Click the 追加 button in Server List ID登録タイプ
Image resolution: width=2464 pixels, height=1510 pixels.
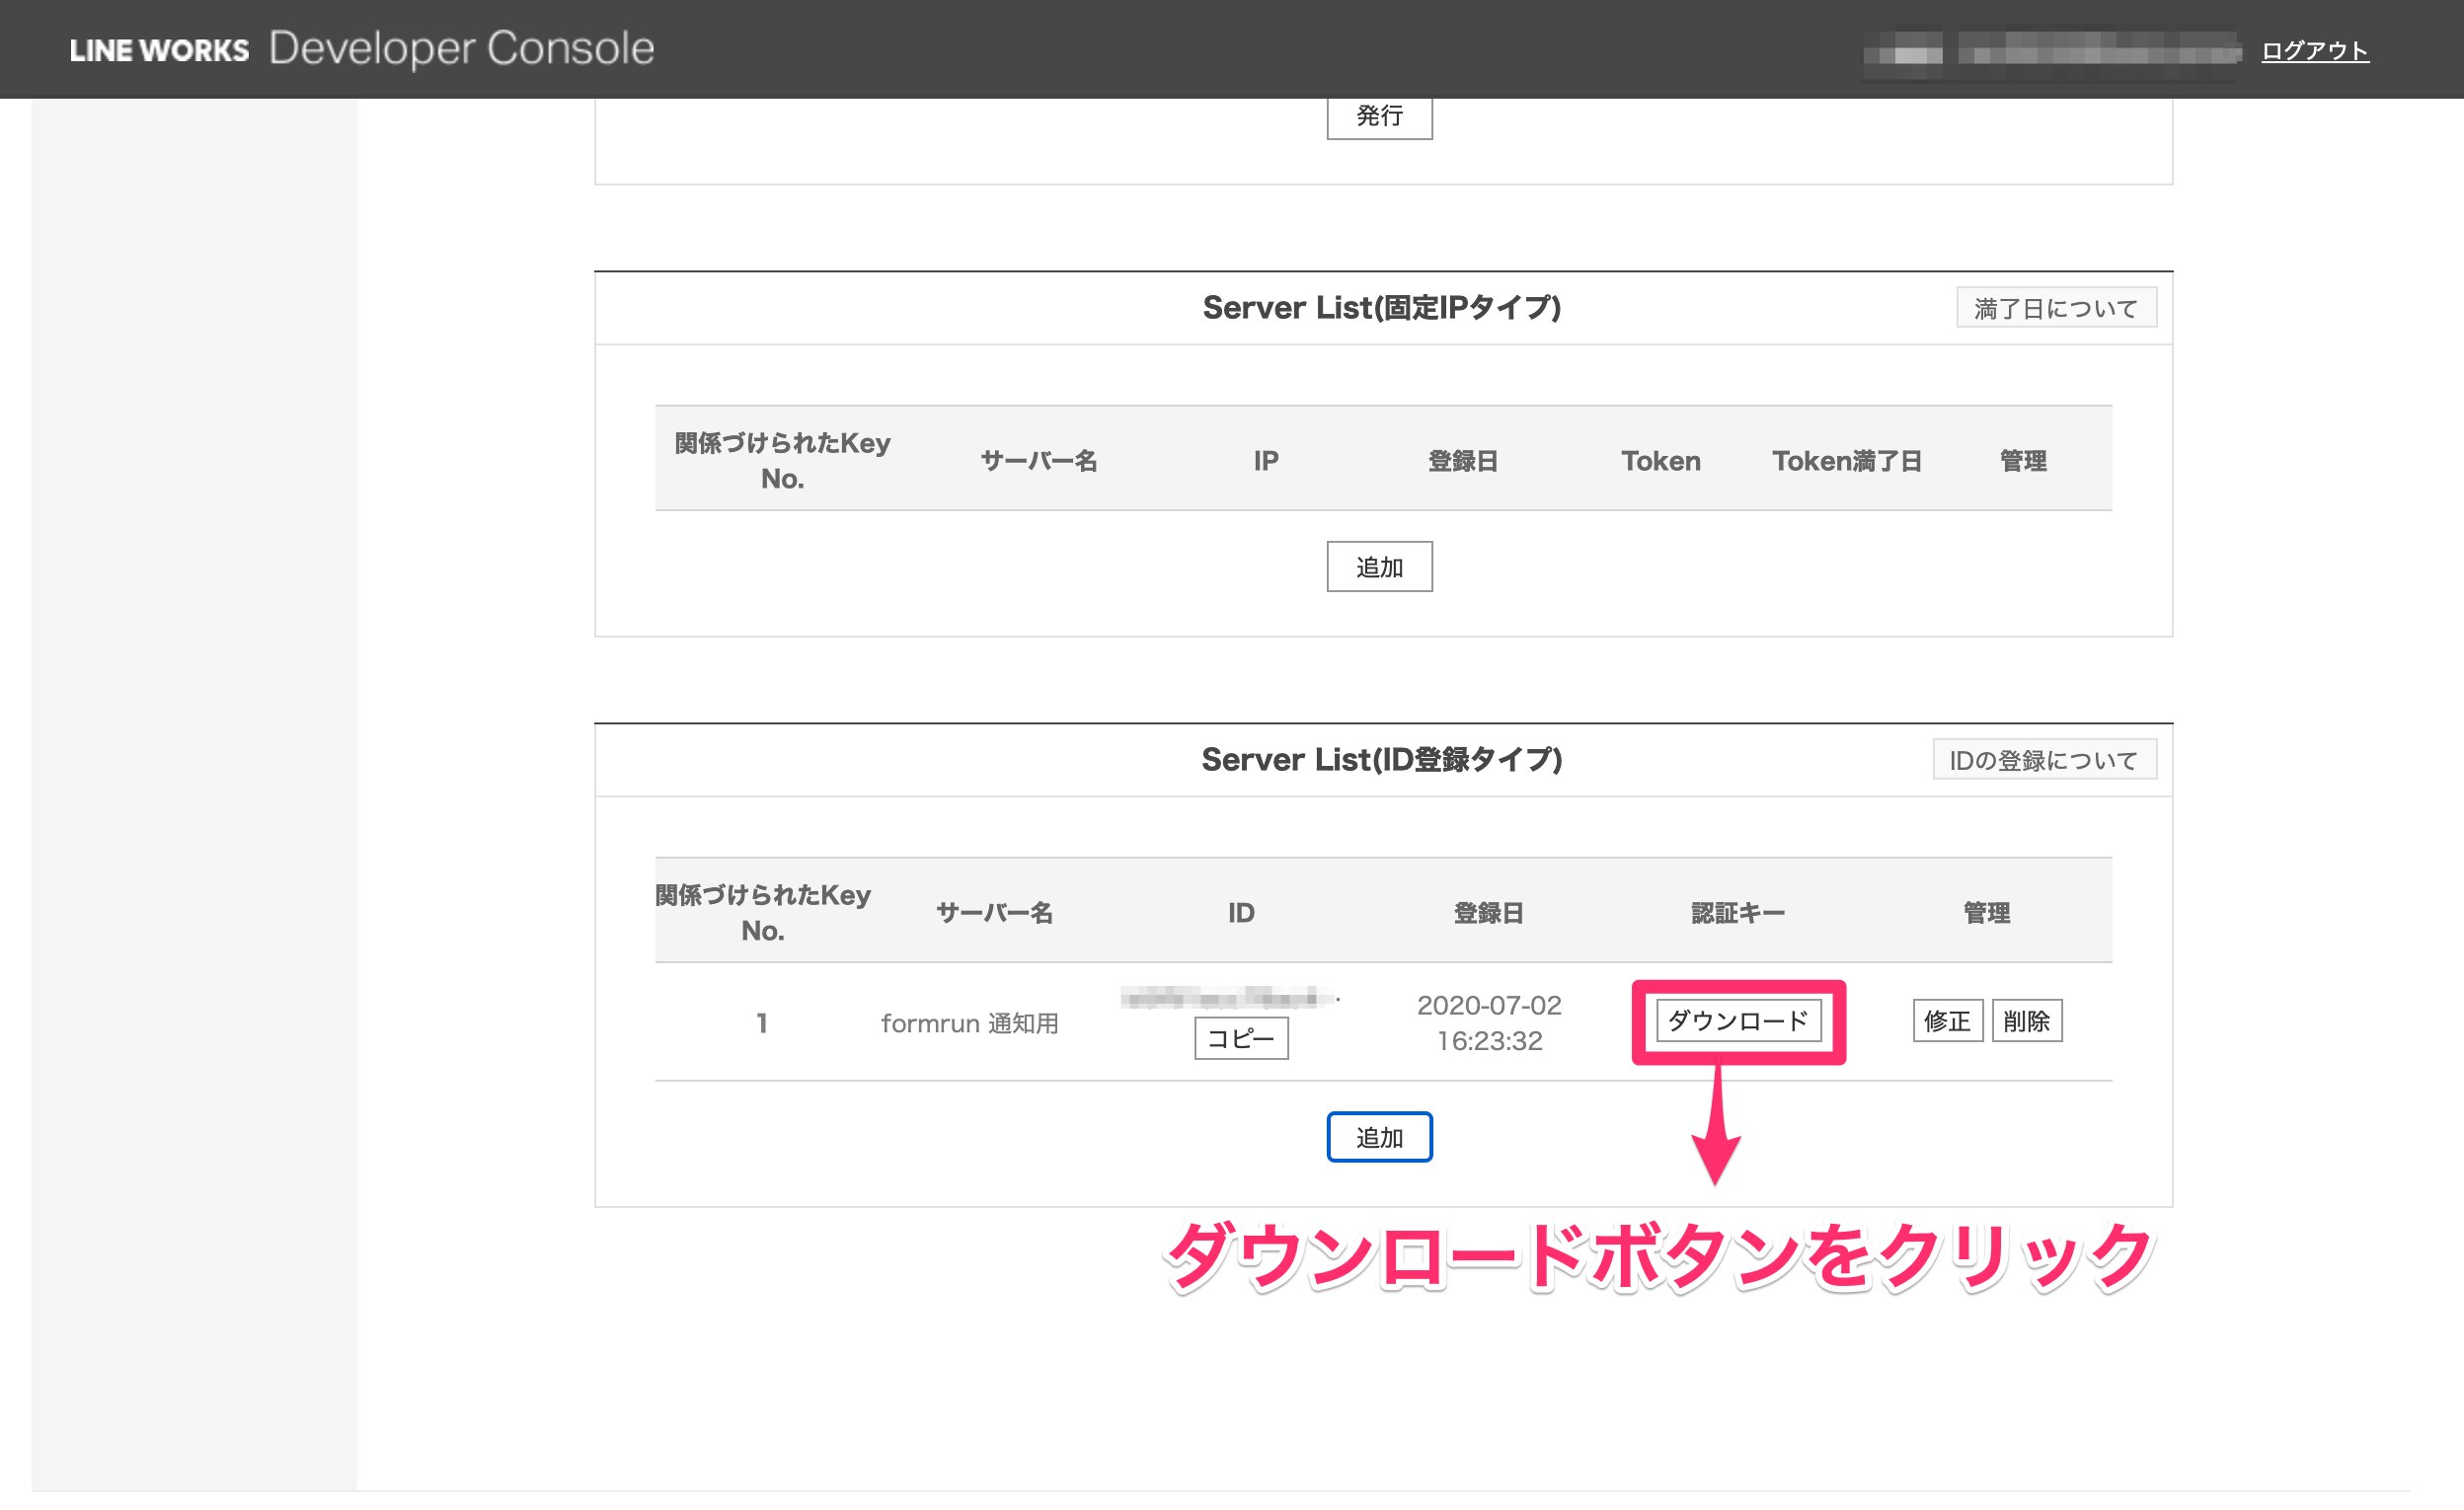click(1378, 1135)
